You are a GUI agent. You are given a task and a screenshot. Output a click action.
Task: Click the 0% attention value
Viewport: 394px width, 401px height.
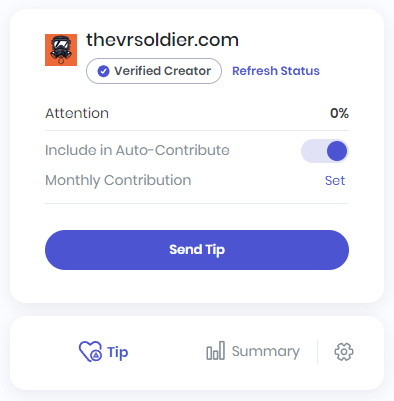click(339, 113)
